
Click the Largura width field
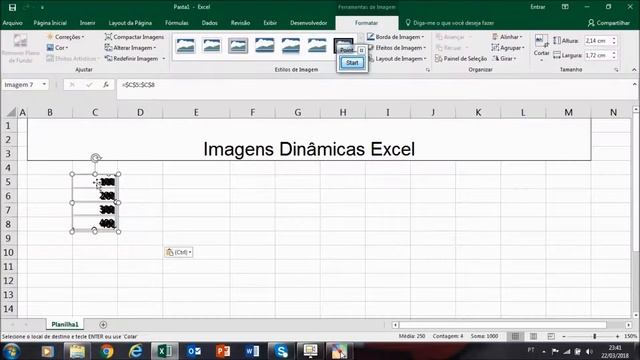click(x=598, y=55)
